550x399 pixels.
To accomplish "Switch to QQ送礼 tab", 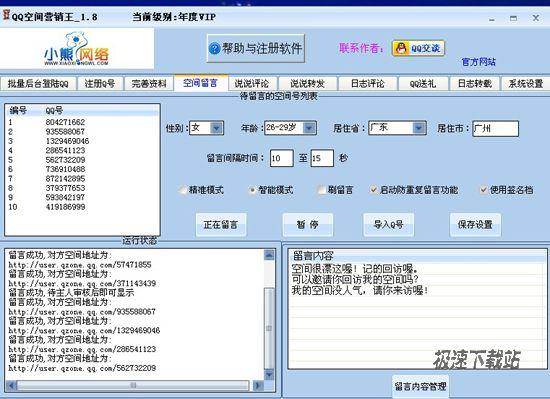I will pyautogui.click(x=423, y=83).
